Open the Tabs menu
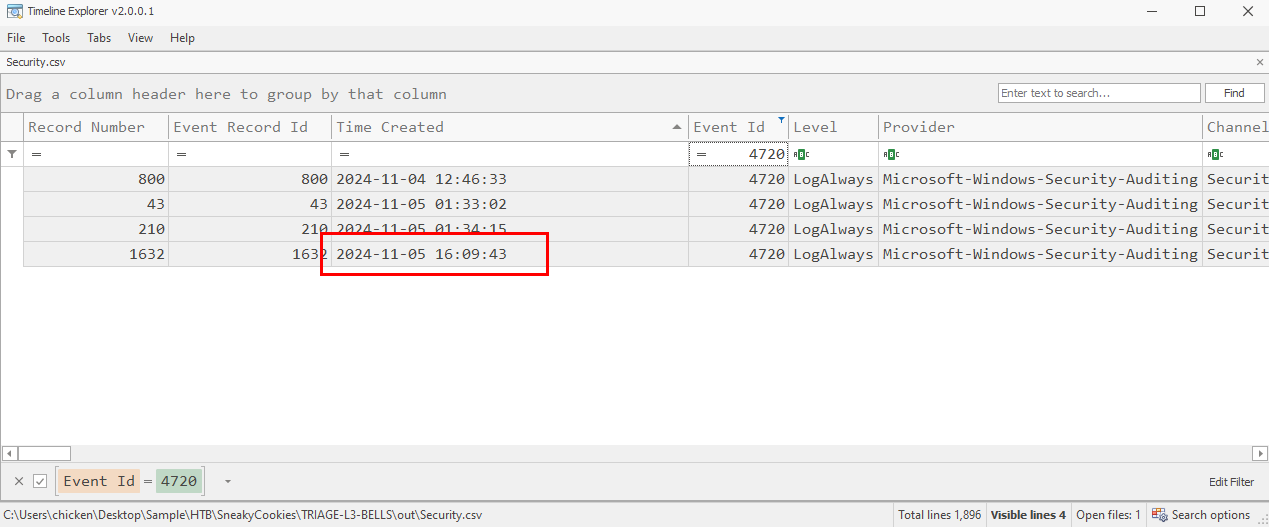This screenshot has width=1269, height=527. pyautogui.click(x=99, y=38)
